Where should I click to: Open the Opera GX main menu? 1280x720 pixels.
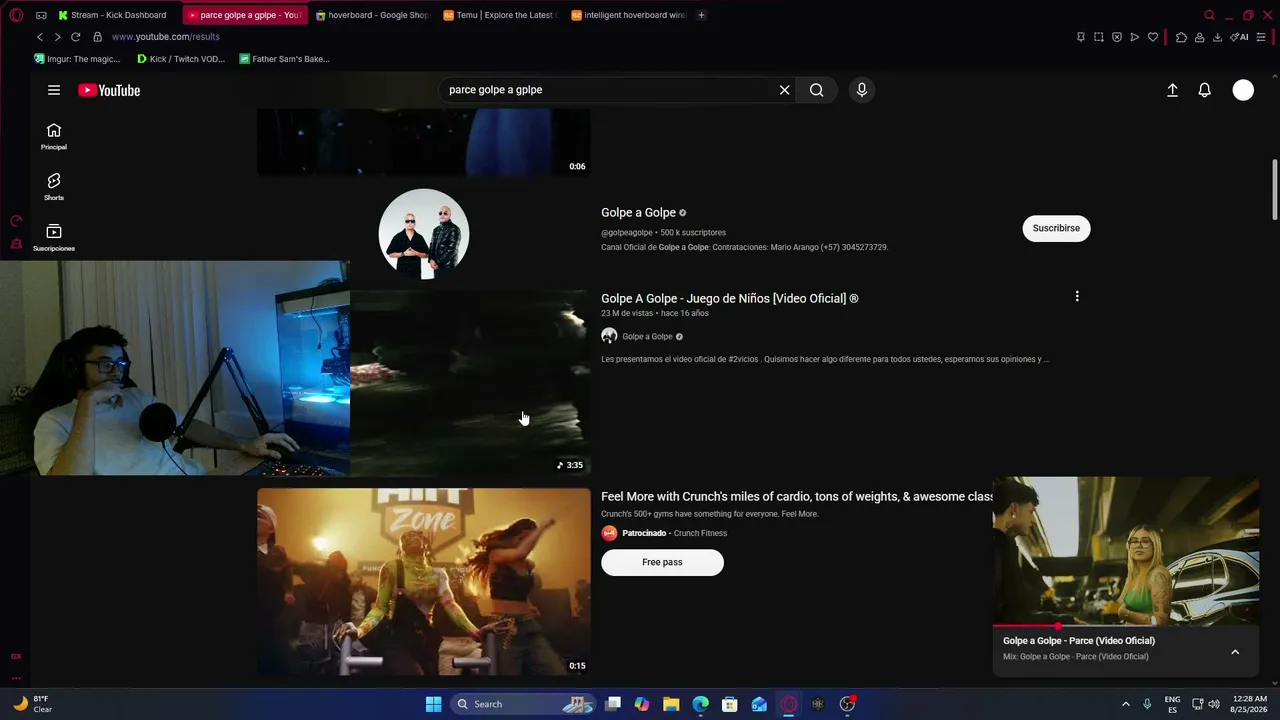(x=16, y=15)
